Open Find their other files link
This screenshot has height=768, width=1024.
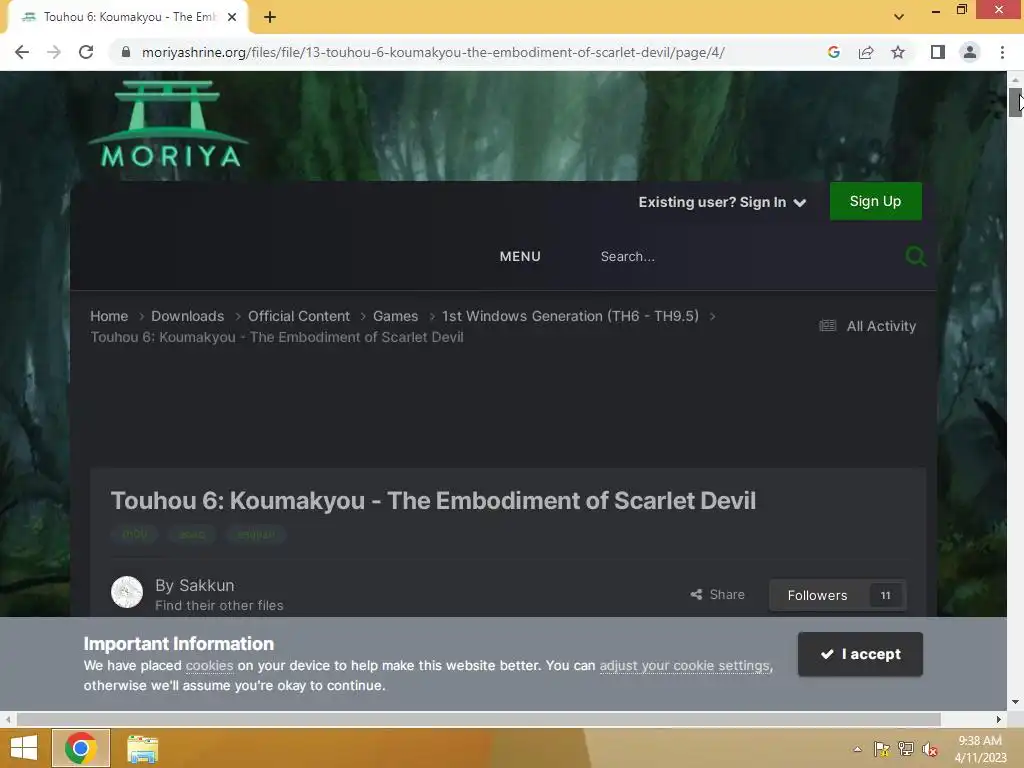coord(219,605)
